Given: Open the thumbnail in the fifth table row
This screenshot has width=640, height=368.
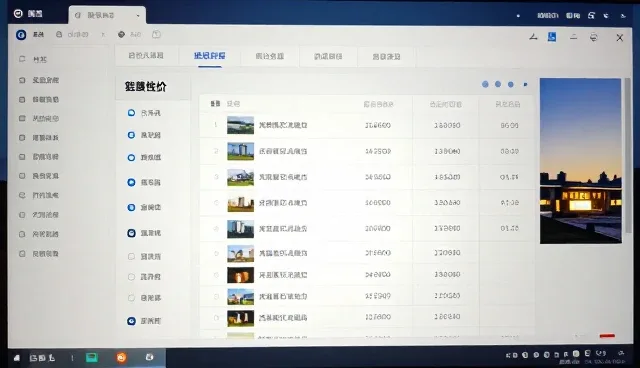Looking at the screenshot, I should [x=240, y=229].
